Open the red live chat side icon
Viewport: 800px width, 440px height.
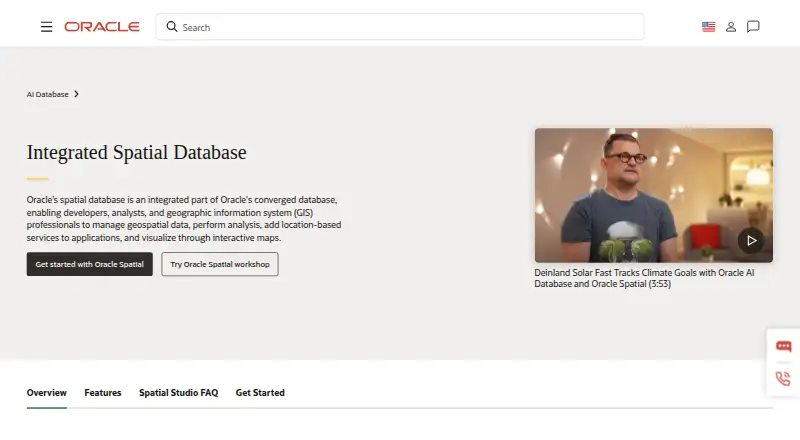pyautogui.click(x=784, y=347)
